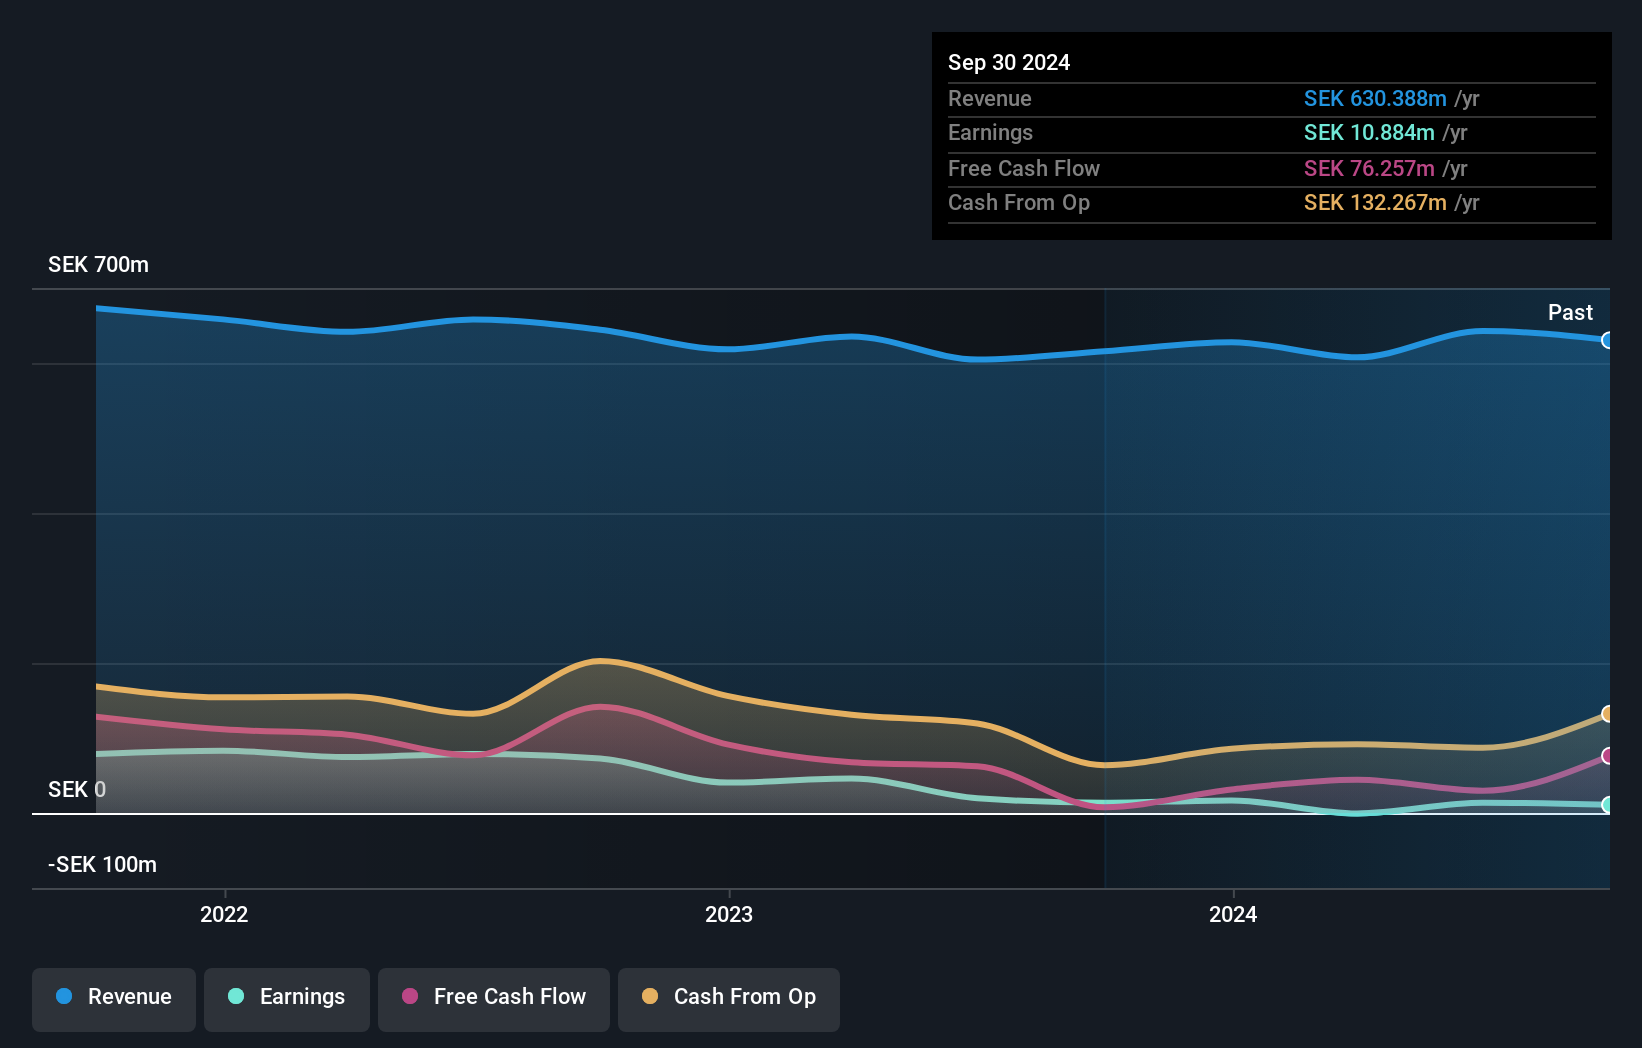Click the teal Earnings endpoint marker
Viewport: 1642px width, 1048px height.
1607,805
